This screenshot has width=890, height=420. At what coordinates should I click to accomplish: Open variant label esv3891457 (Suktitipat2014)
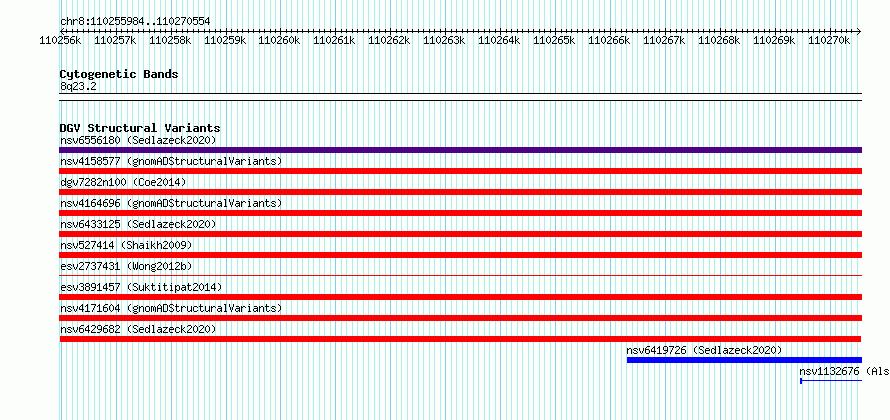(141, 287)
